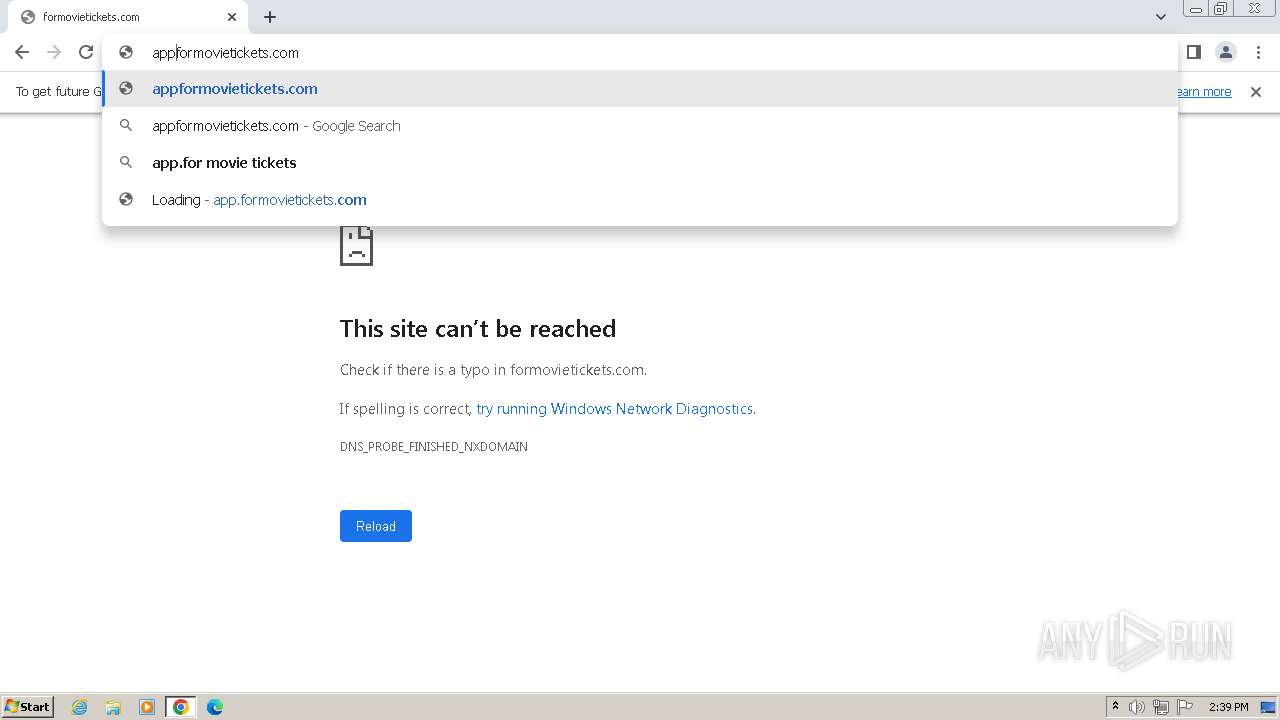Screen dimensions: 1280x720
Task: Choose Loading app.formovietickets.com suggestion
Action: click(640, 200)
